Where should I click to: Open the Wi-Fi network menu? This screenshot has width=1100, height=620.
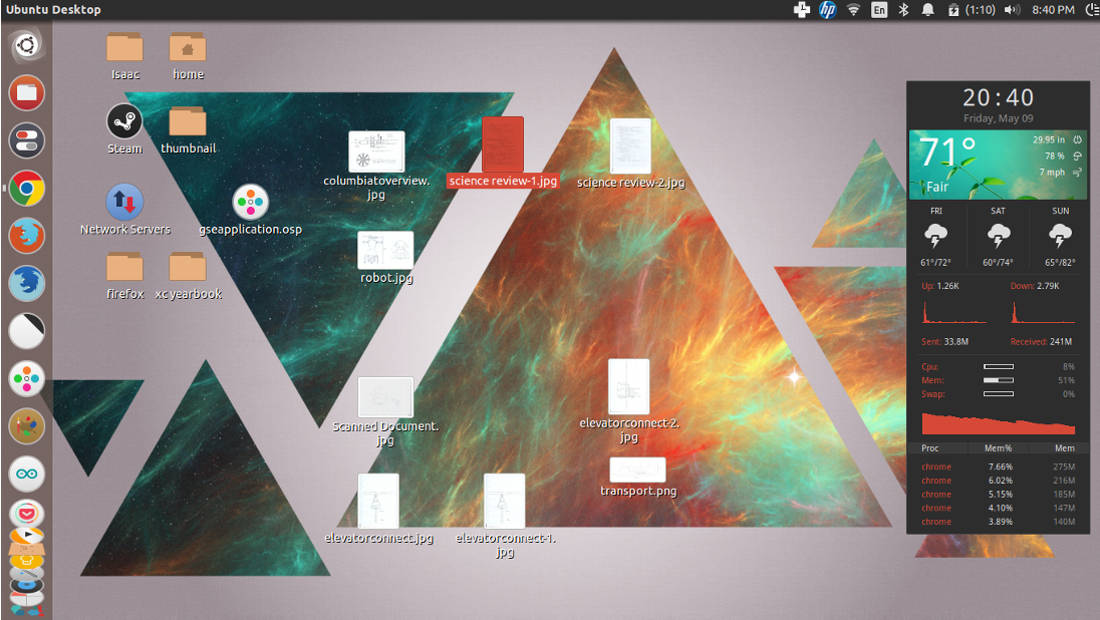pos(854,10)
